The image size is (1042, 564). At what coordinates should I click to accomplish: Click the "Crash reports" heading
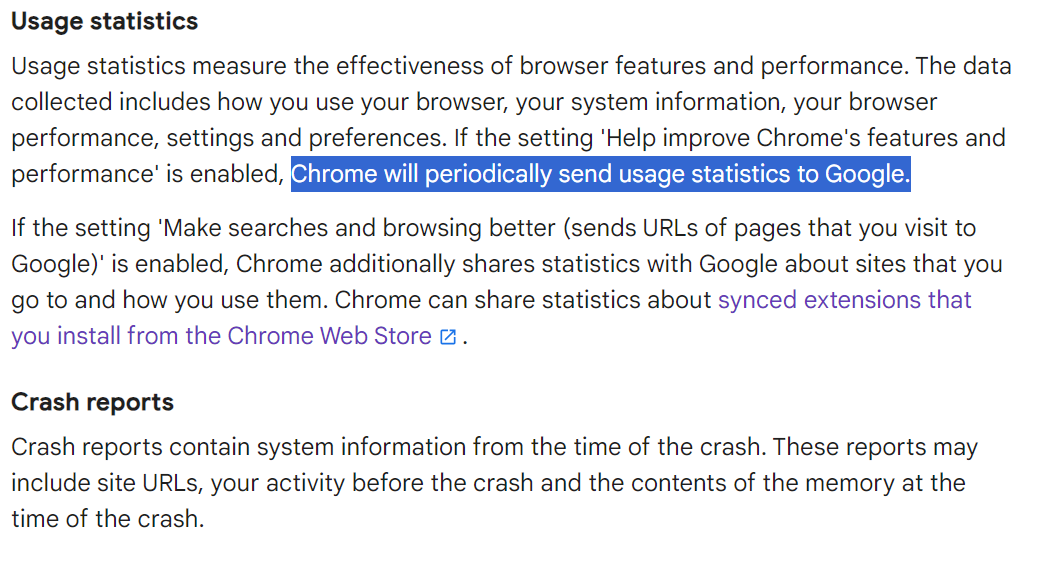pyautogui.click(x=92, y=402)
